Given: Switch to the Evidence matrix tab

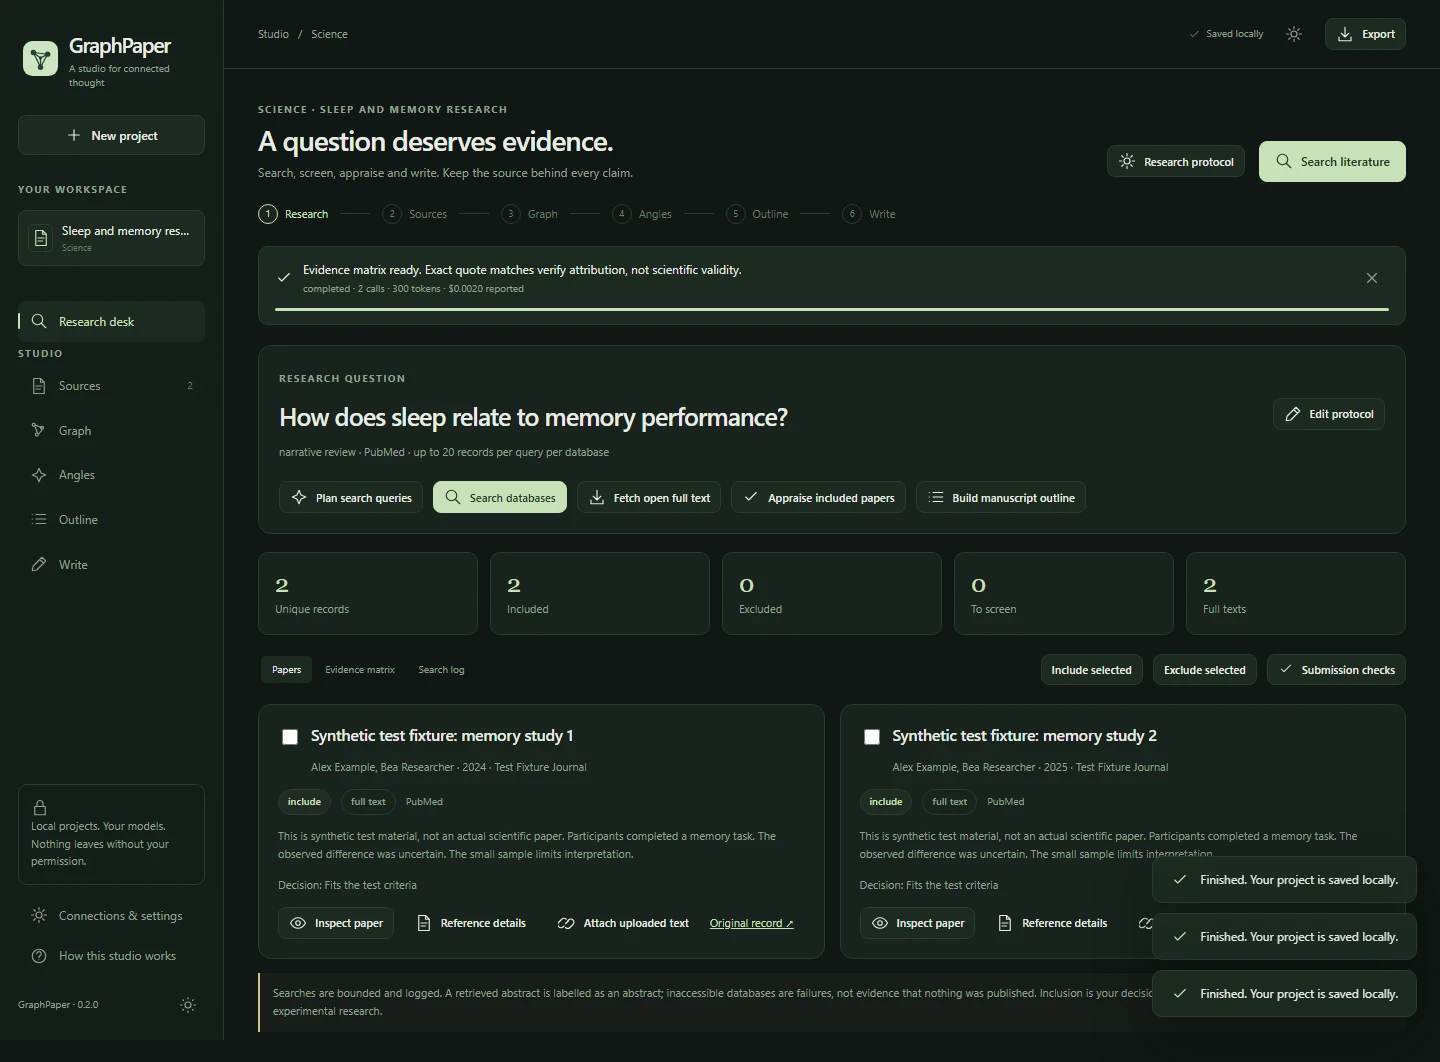Looking at the screenshot, I should coord(360,670).
